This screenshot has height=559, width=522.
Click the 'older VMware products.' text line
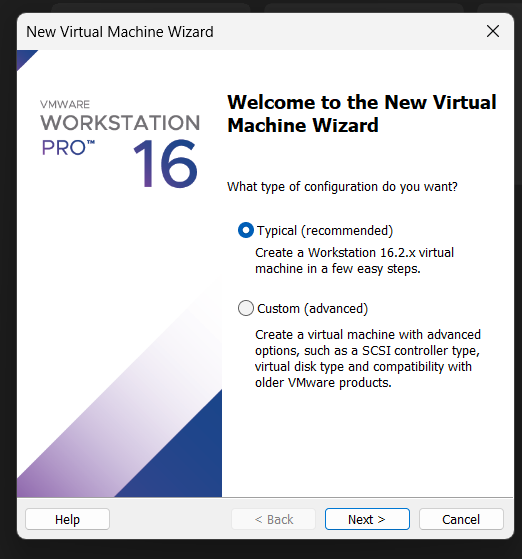(x=323, y=383)
